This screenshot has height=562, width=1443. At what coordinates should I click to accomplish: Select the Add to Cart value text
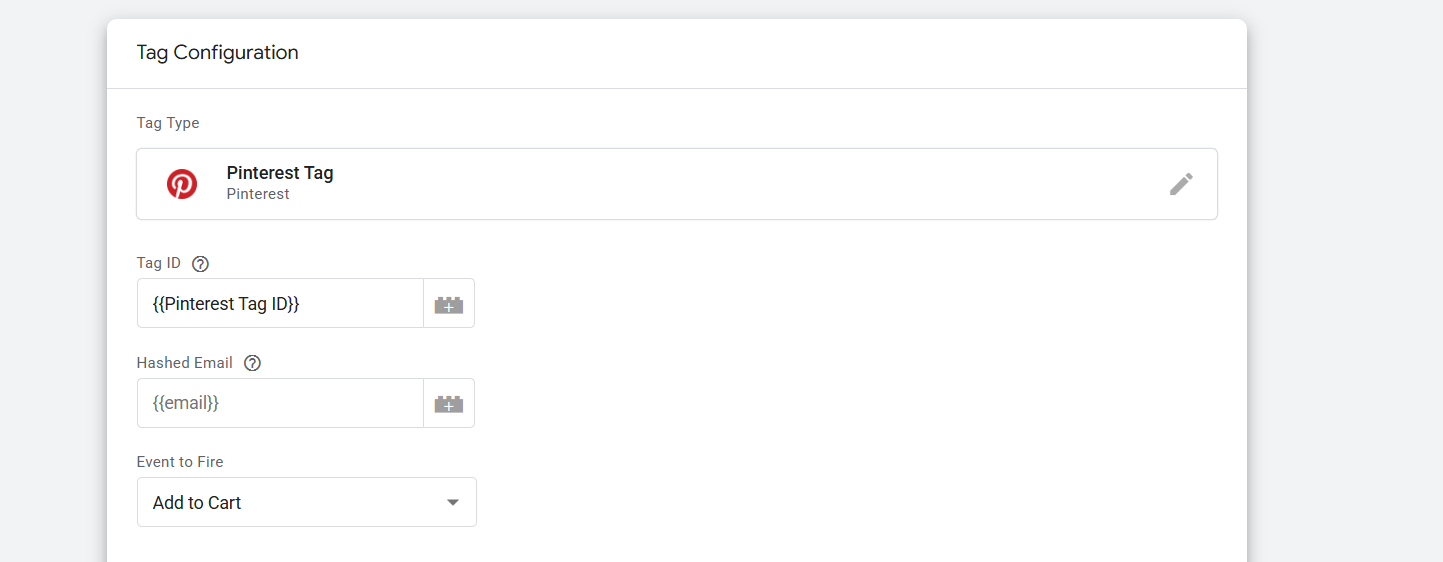[x=197, y=503]
